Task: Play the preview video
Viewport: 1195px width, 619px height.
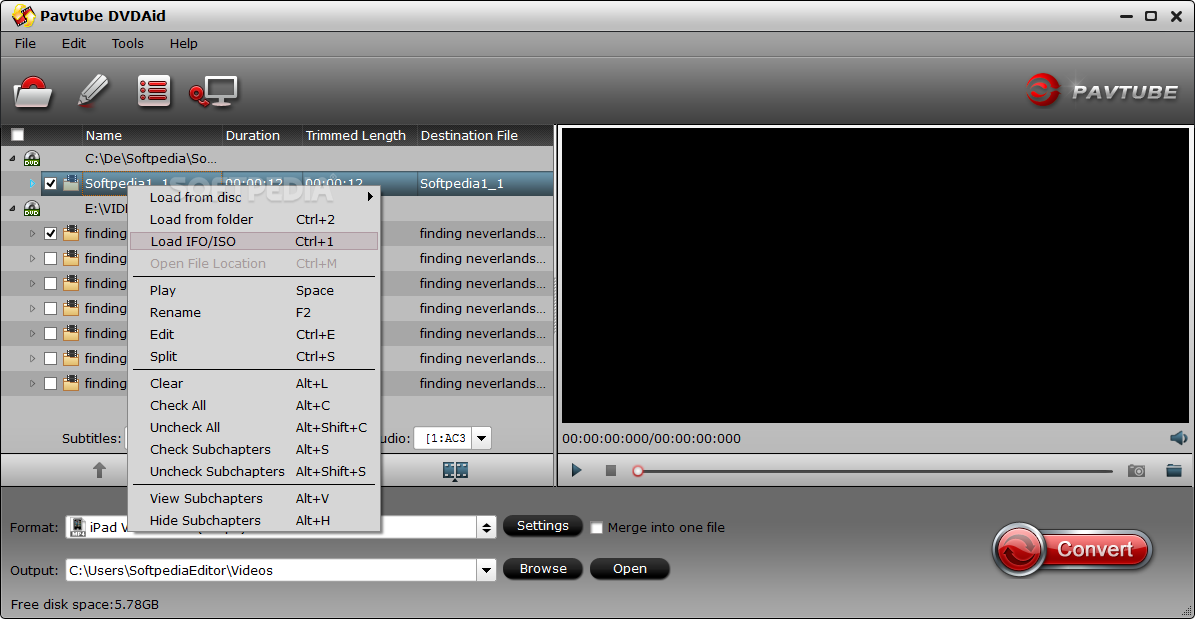Action: [576, 470]
